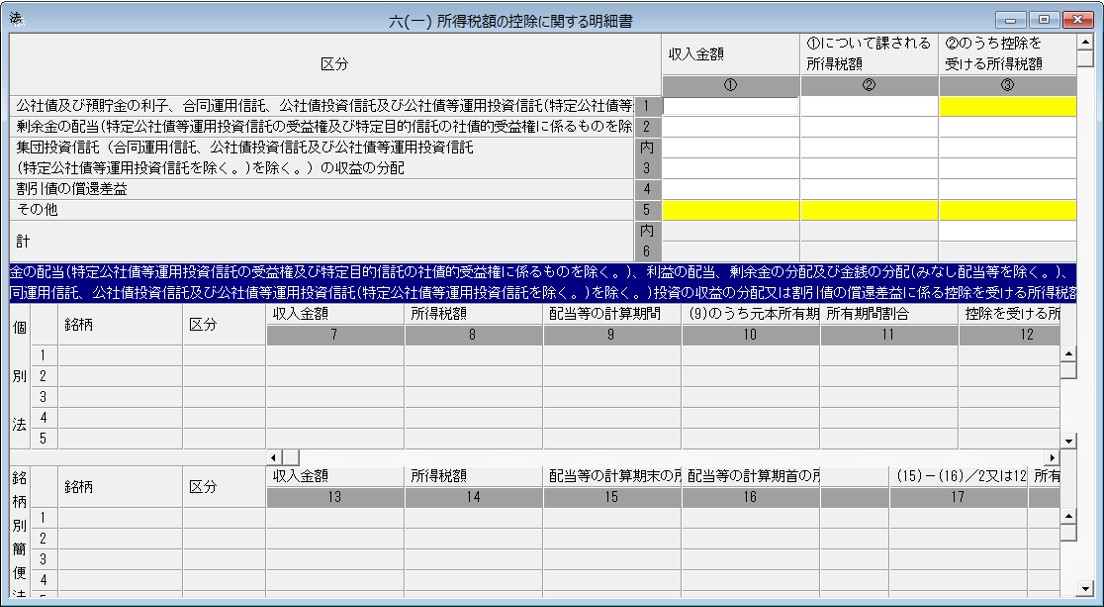Click the ② column header

[x=869, y=85]
